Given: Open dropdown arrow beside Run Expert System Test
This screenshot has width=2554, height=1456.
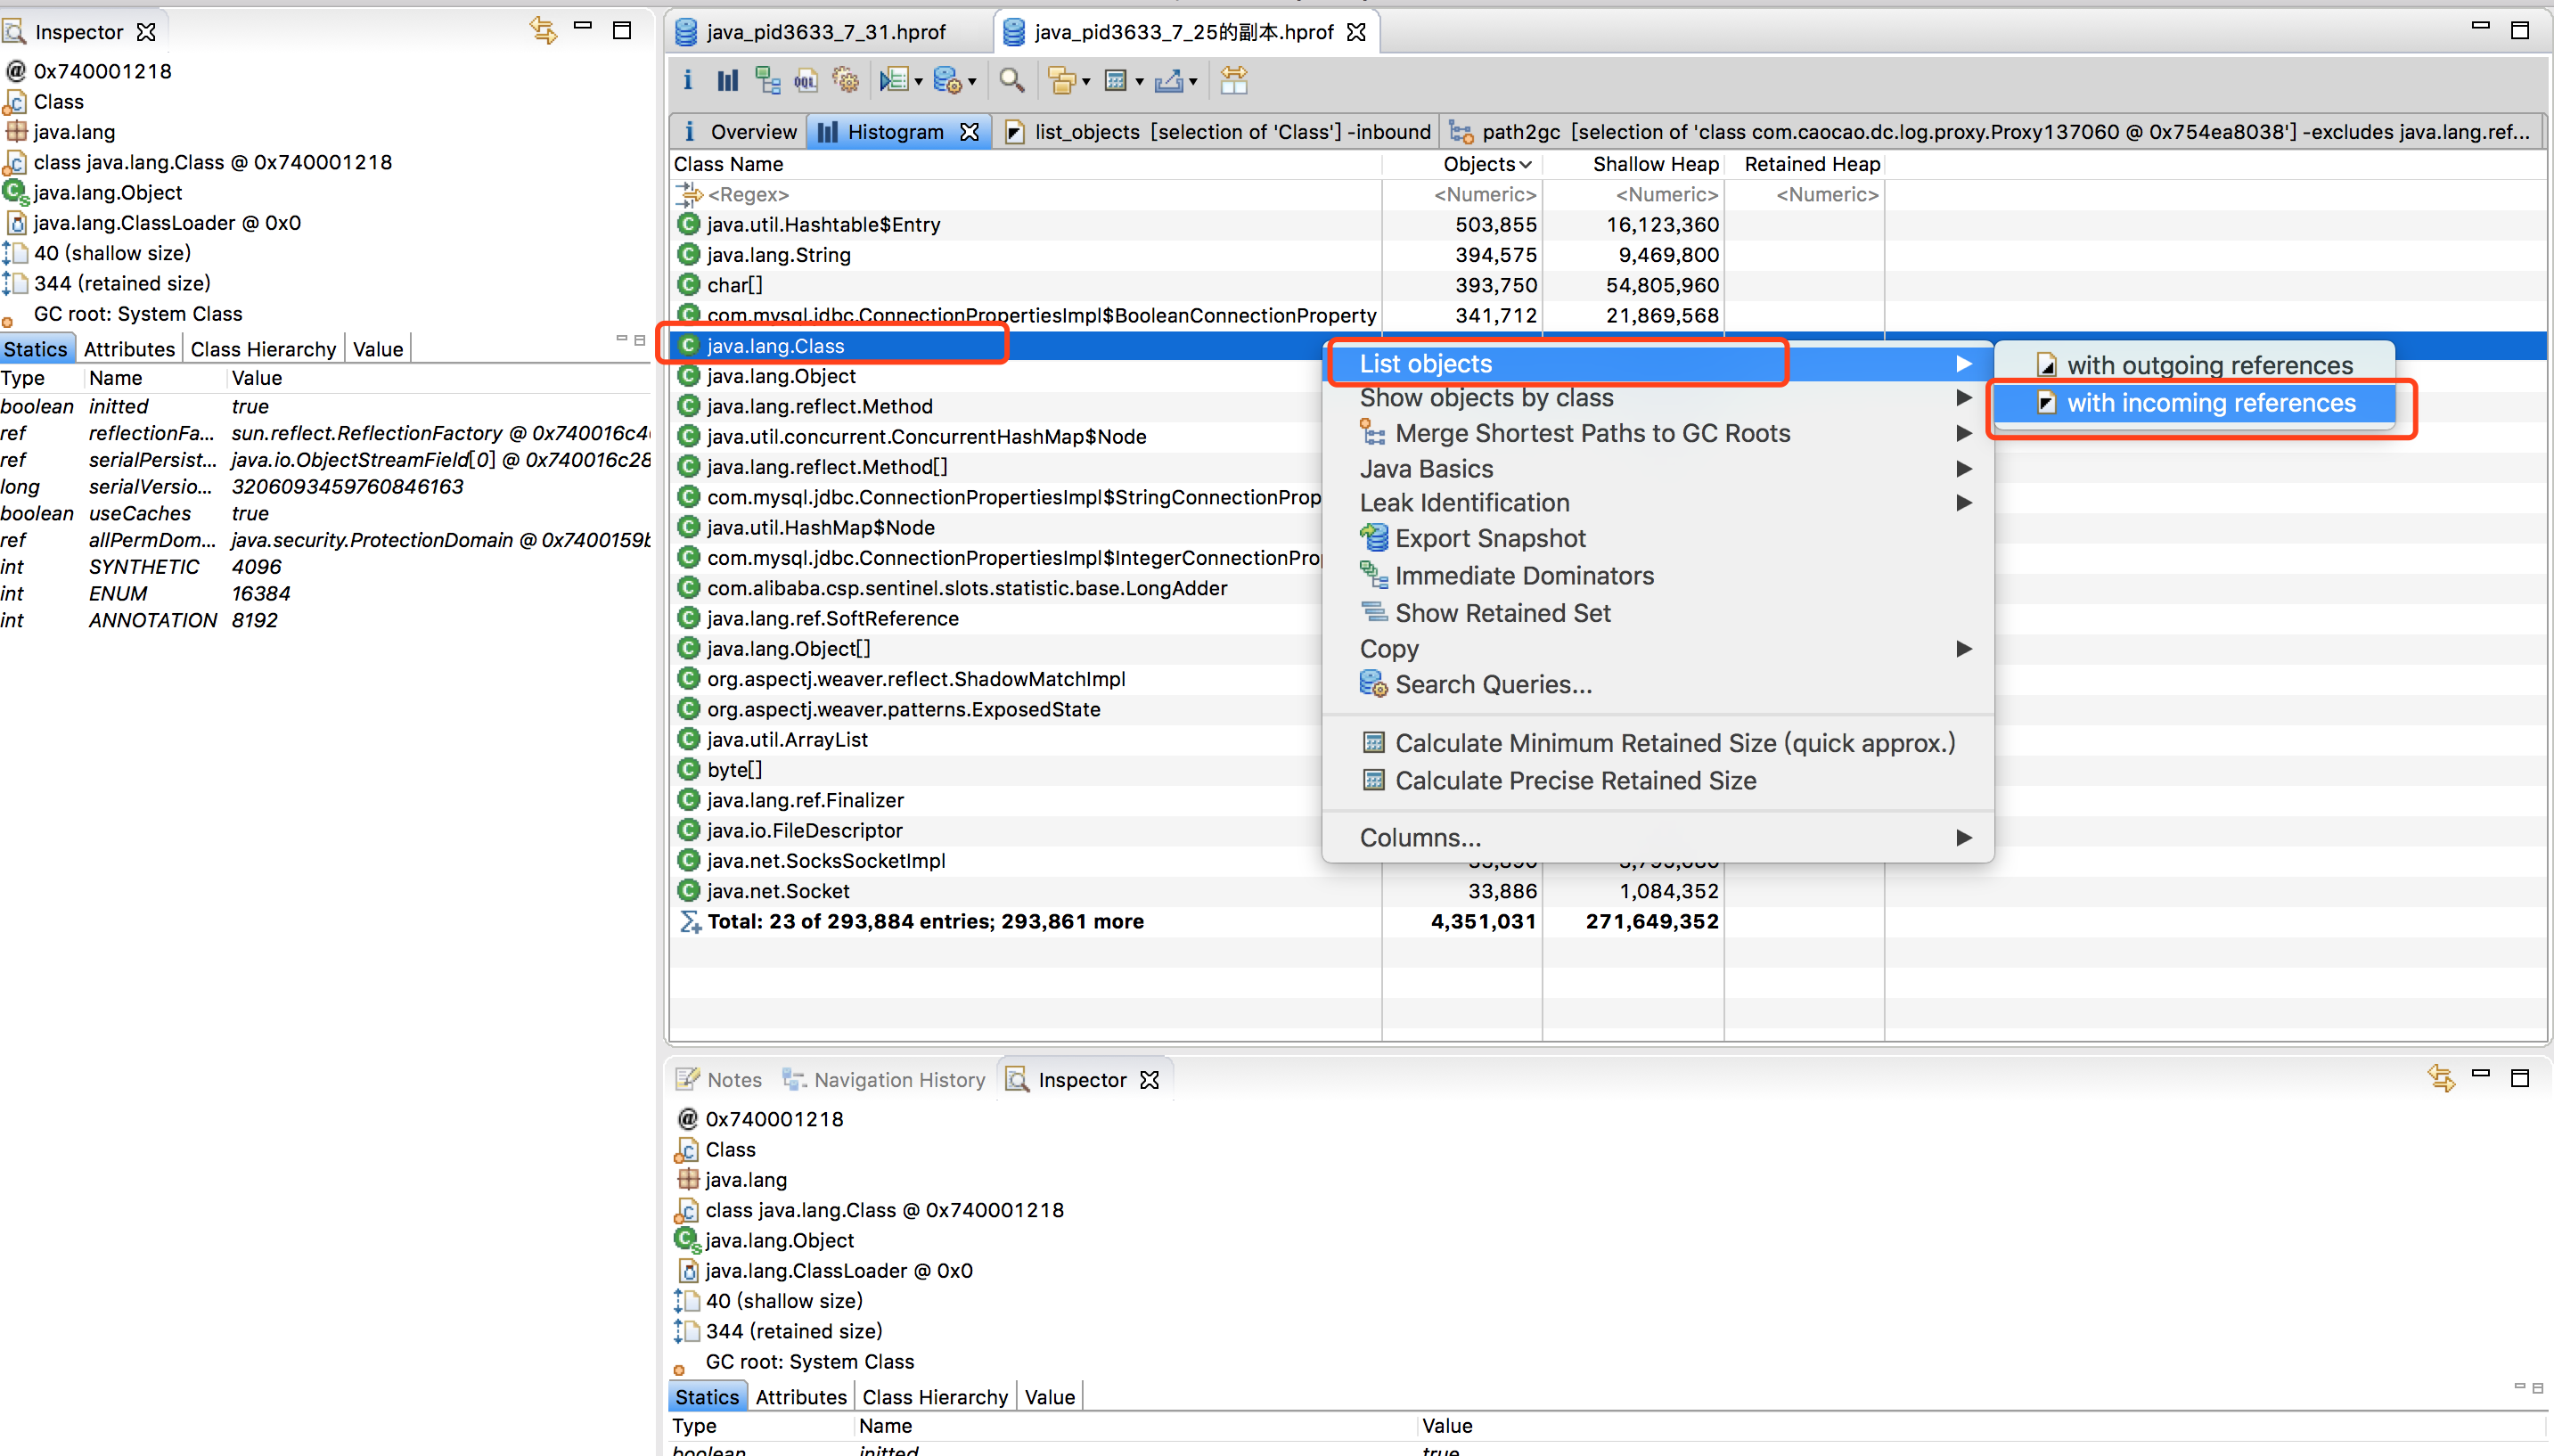Looking at the screenshot, I should click(918, 82).
